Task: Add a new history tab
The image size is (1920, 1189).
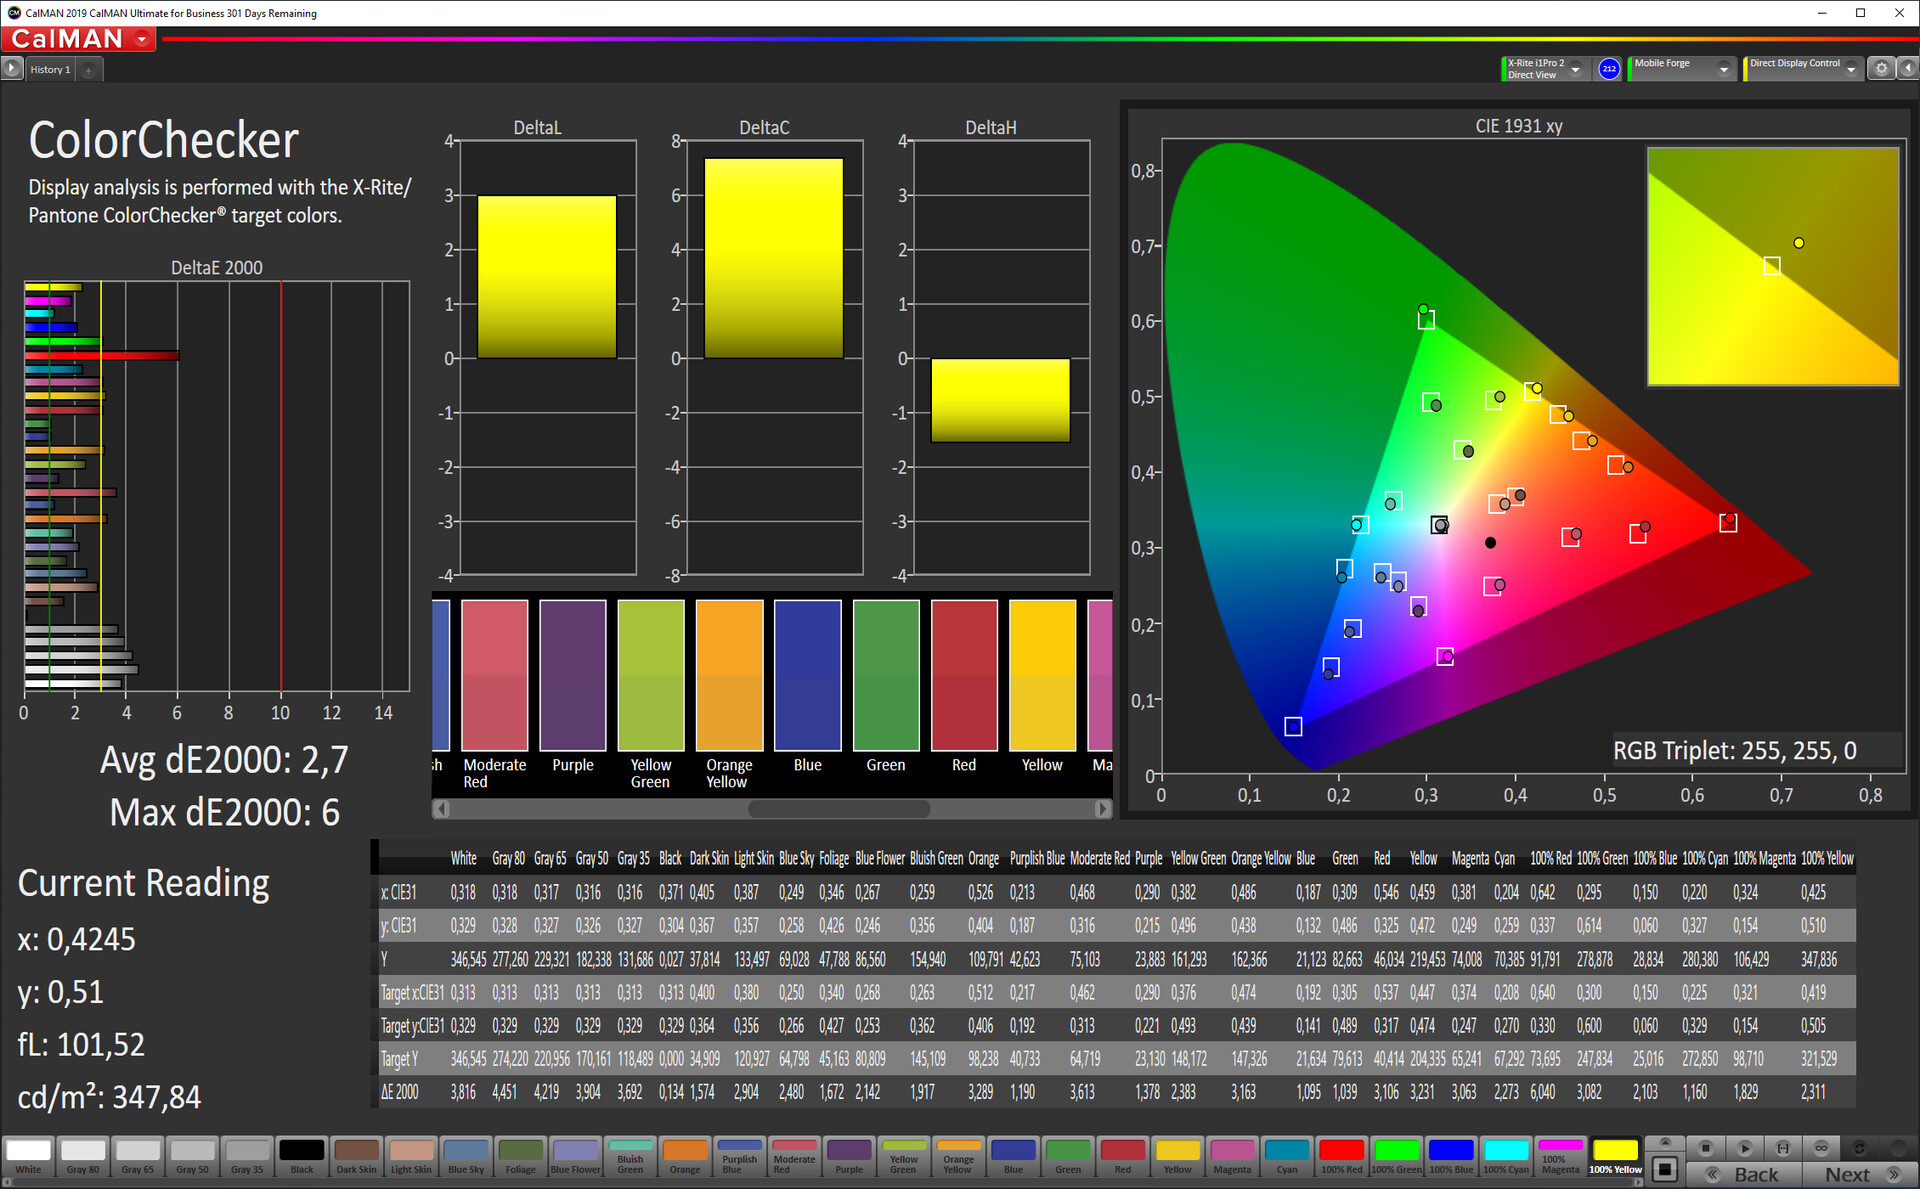Action: 89,70
